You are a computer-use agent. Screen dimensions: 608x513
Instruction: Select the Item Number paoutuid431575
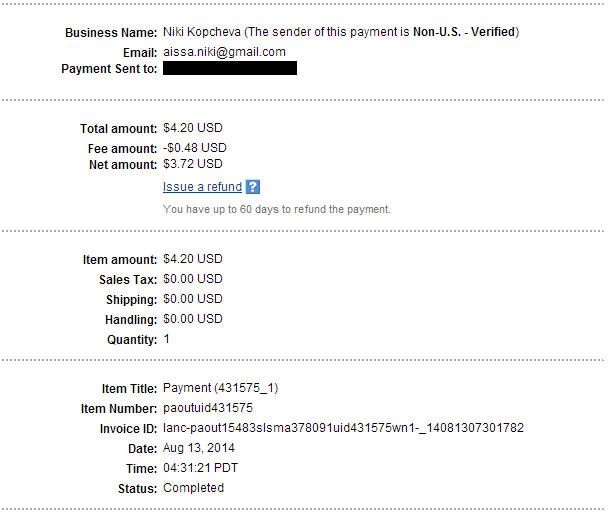pyautogui.click(x=207, y=408)
